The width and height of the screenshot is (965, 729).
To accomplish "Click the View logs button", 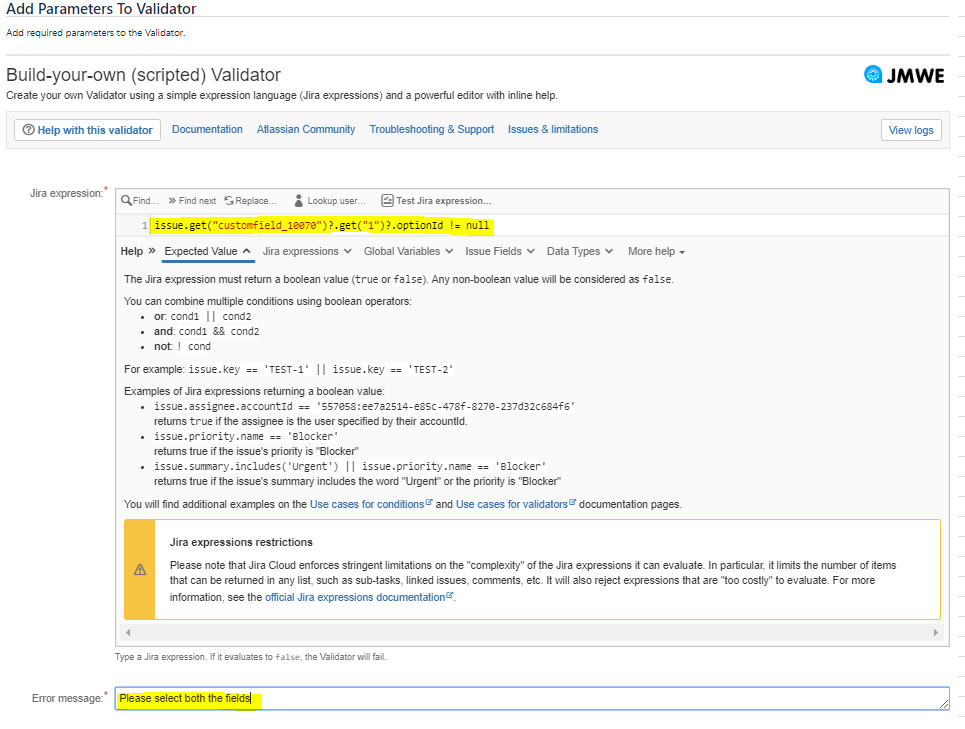I will click(911, 130).
